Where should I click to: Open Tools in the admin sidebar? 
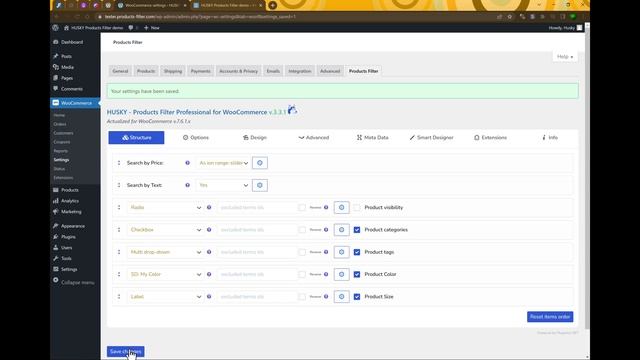(x=66, y=258)
